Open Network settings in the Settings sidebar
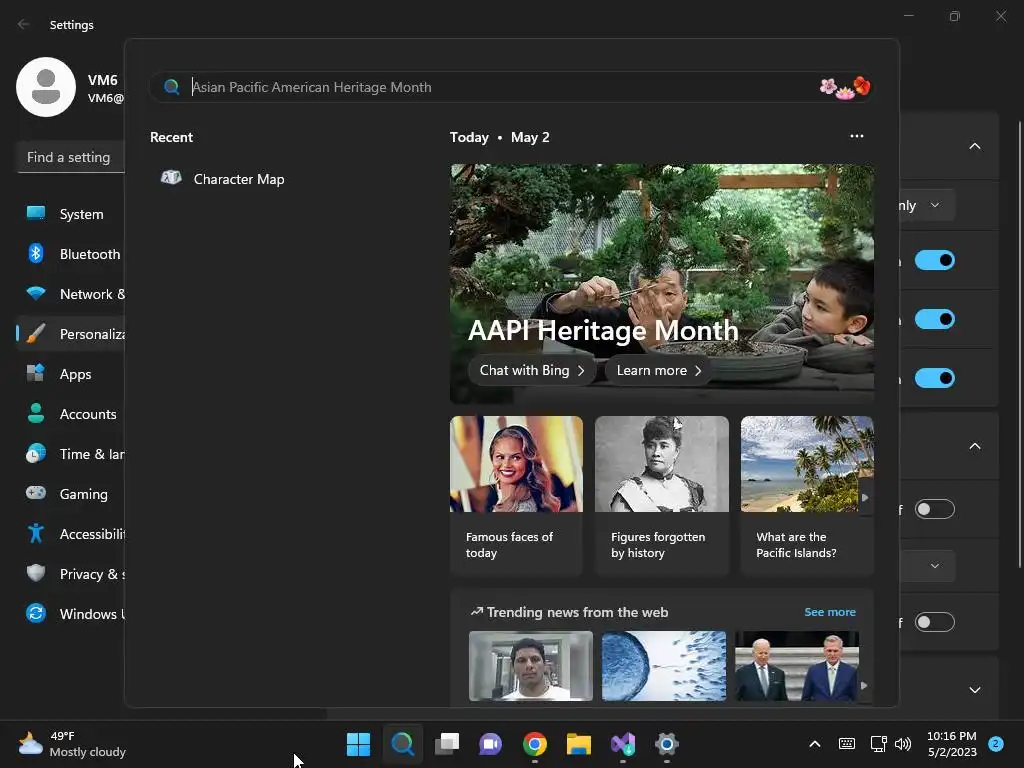 click(71, 294)
